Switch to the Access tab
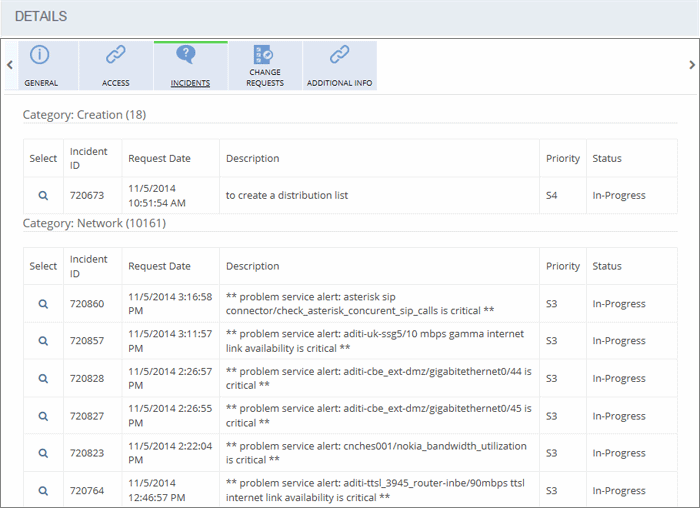The image size is (700, 508). pos(116,66)
